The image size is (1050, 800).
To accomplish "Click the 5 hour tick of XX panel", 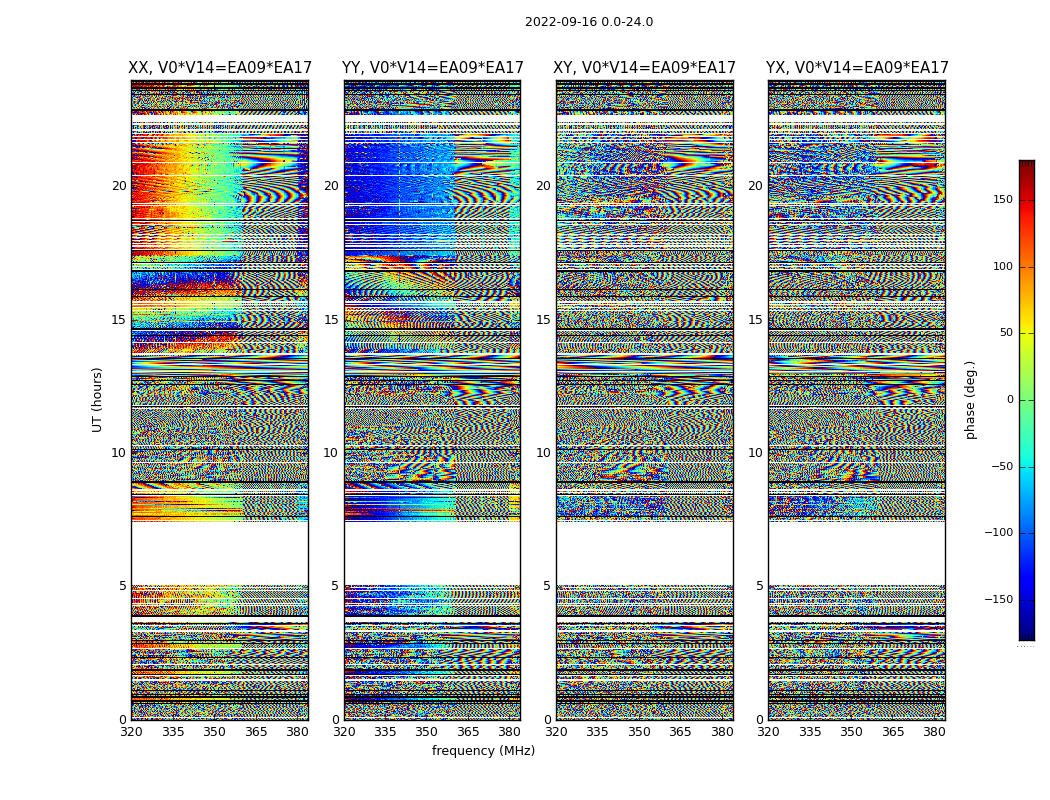I will (123, 586).
